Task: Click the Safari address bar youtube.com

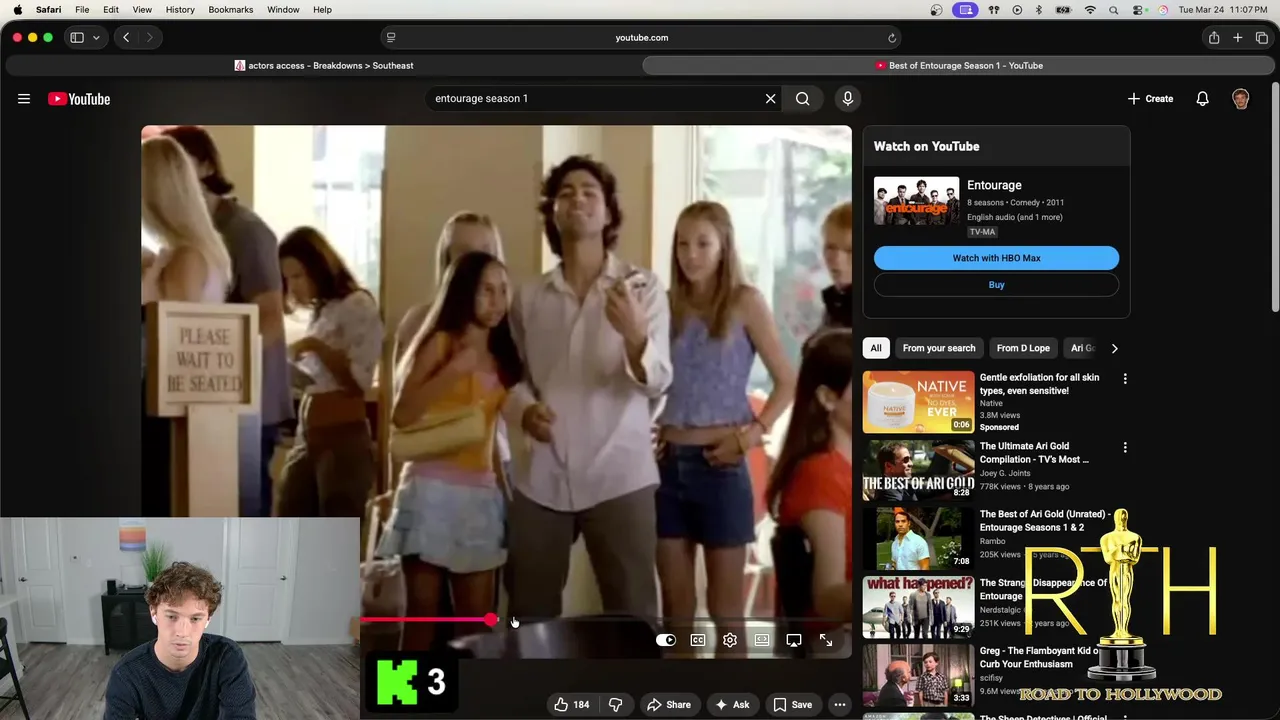Action: (x=641, y=38)
